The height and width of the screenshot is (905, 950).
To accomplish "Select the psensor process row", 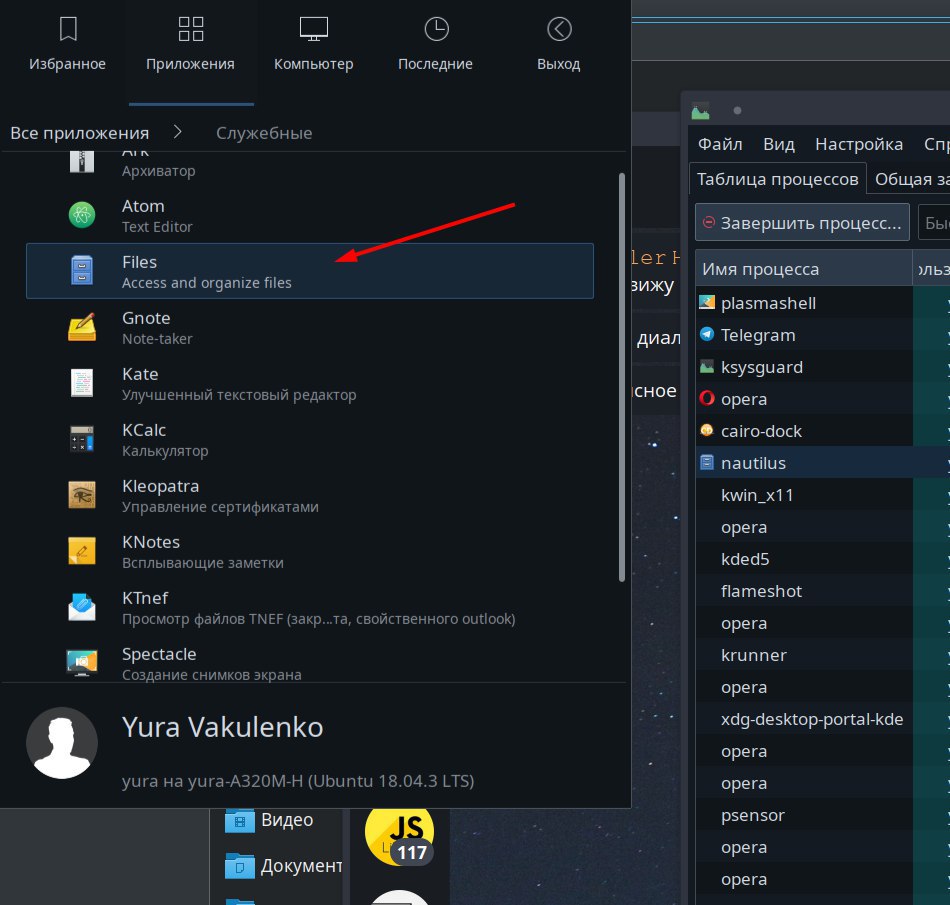I will (823, 815).
